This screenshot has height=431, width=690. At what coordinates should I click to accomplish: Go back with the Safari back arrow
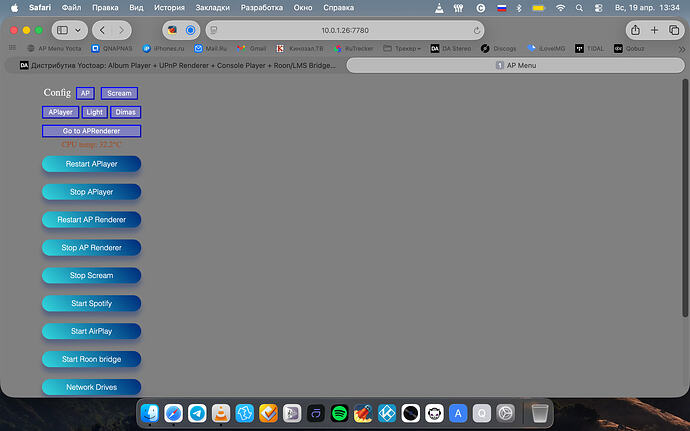tap(102, 30)
